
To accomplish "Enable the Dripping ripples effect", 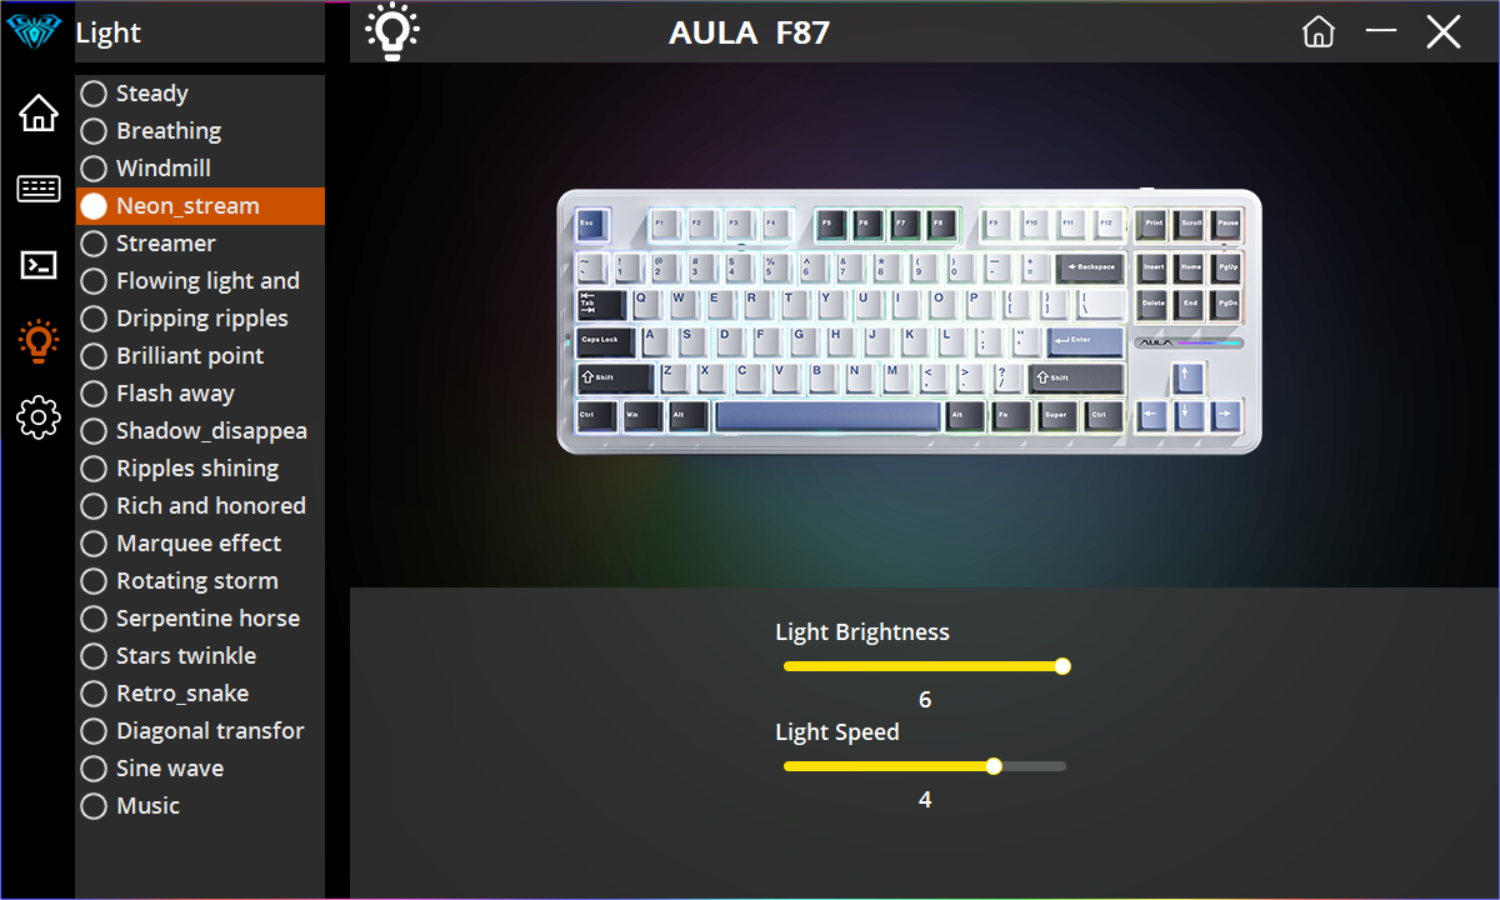I will (200, 318).
